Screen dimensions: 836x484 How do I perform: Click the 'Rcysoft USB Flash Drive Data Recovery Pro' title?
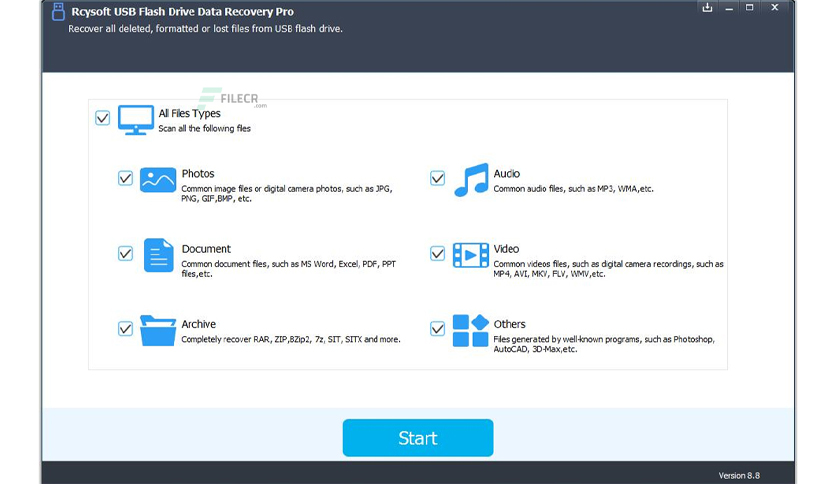[x=182, y=12]
